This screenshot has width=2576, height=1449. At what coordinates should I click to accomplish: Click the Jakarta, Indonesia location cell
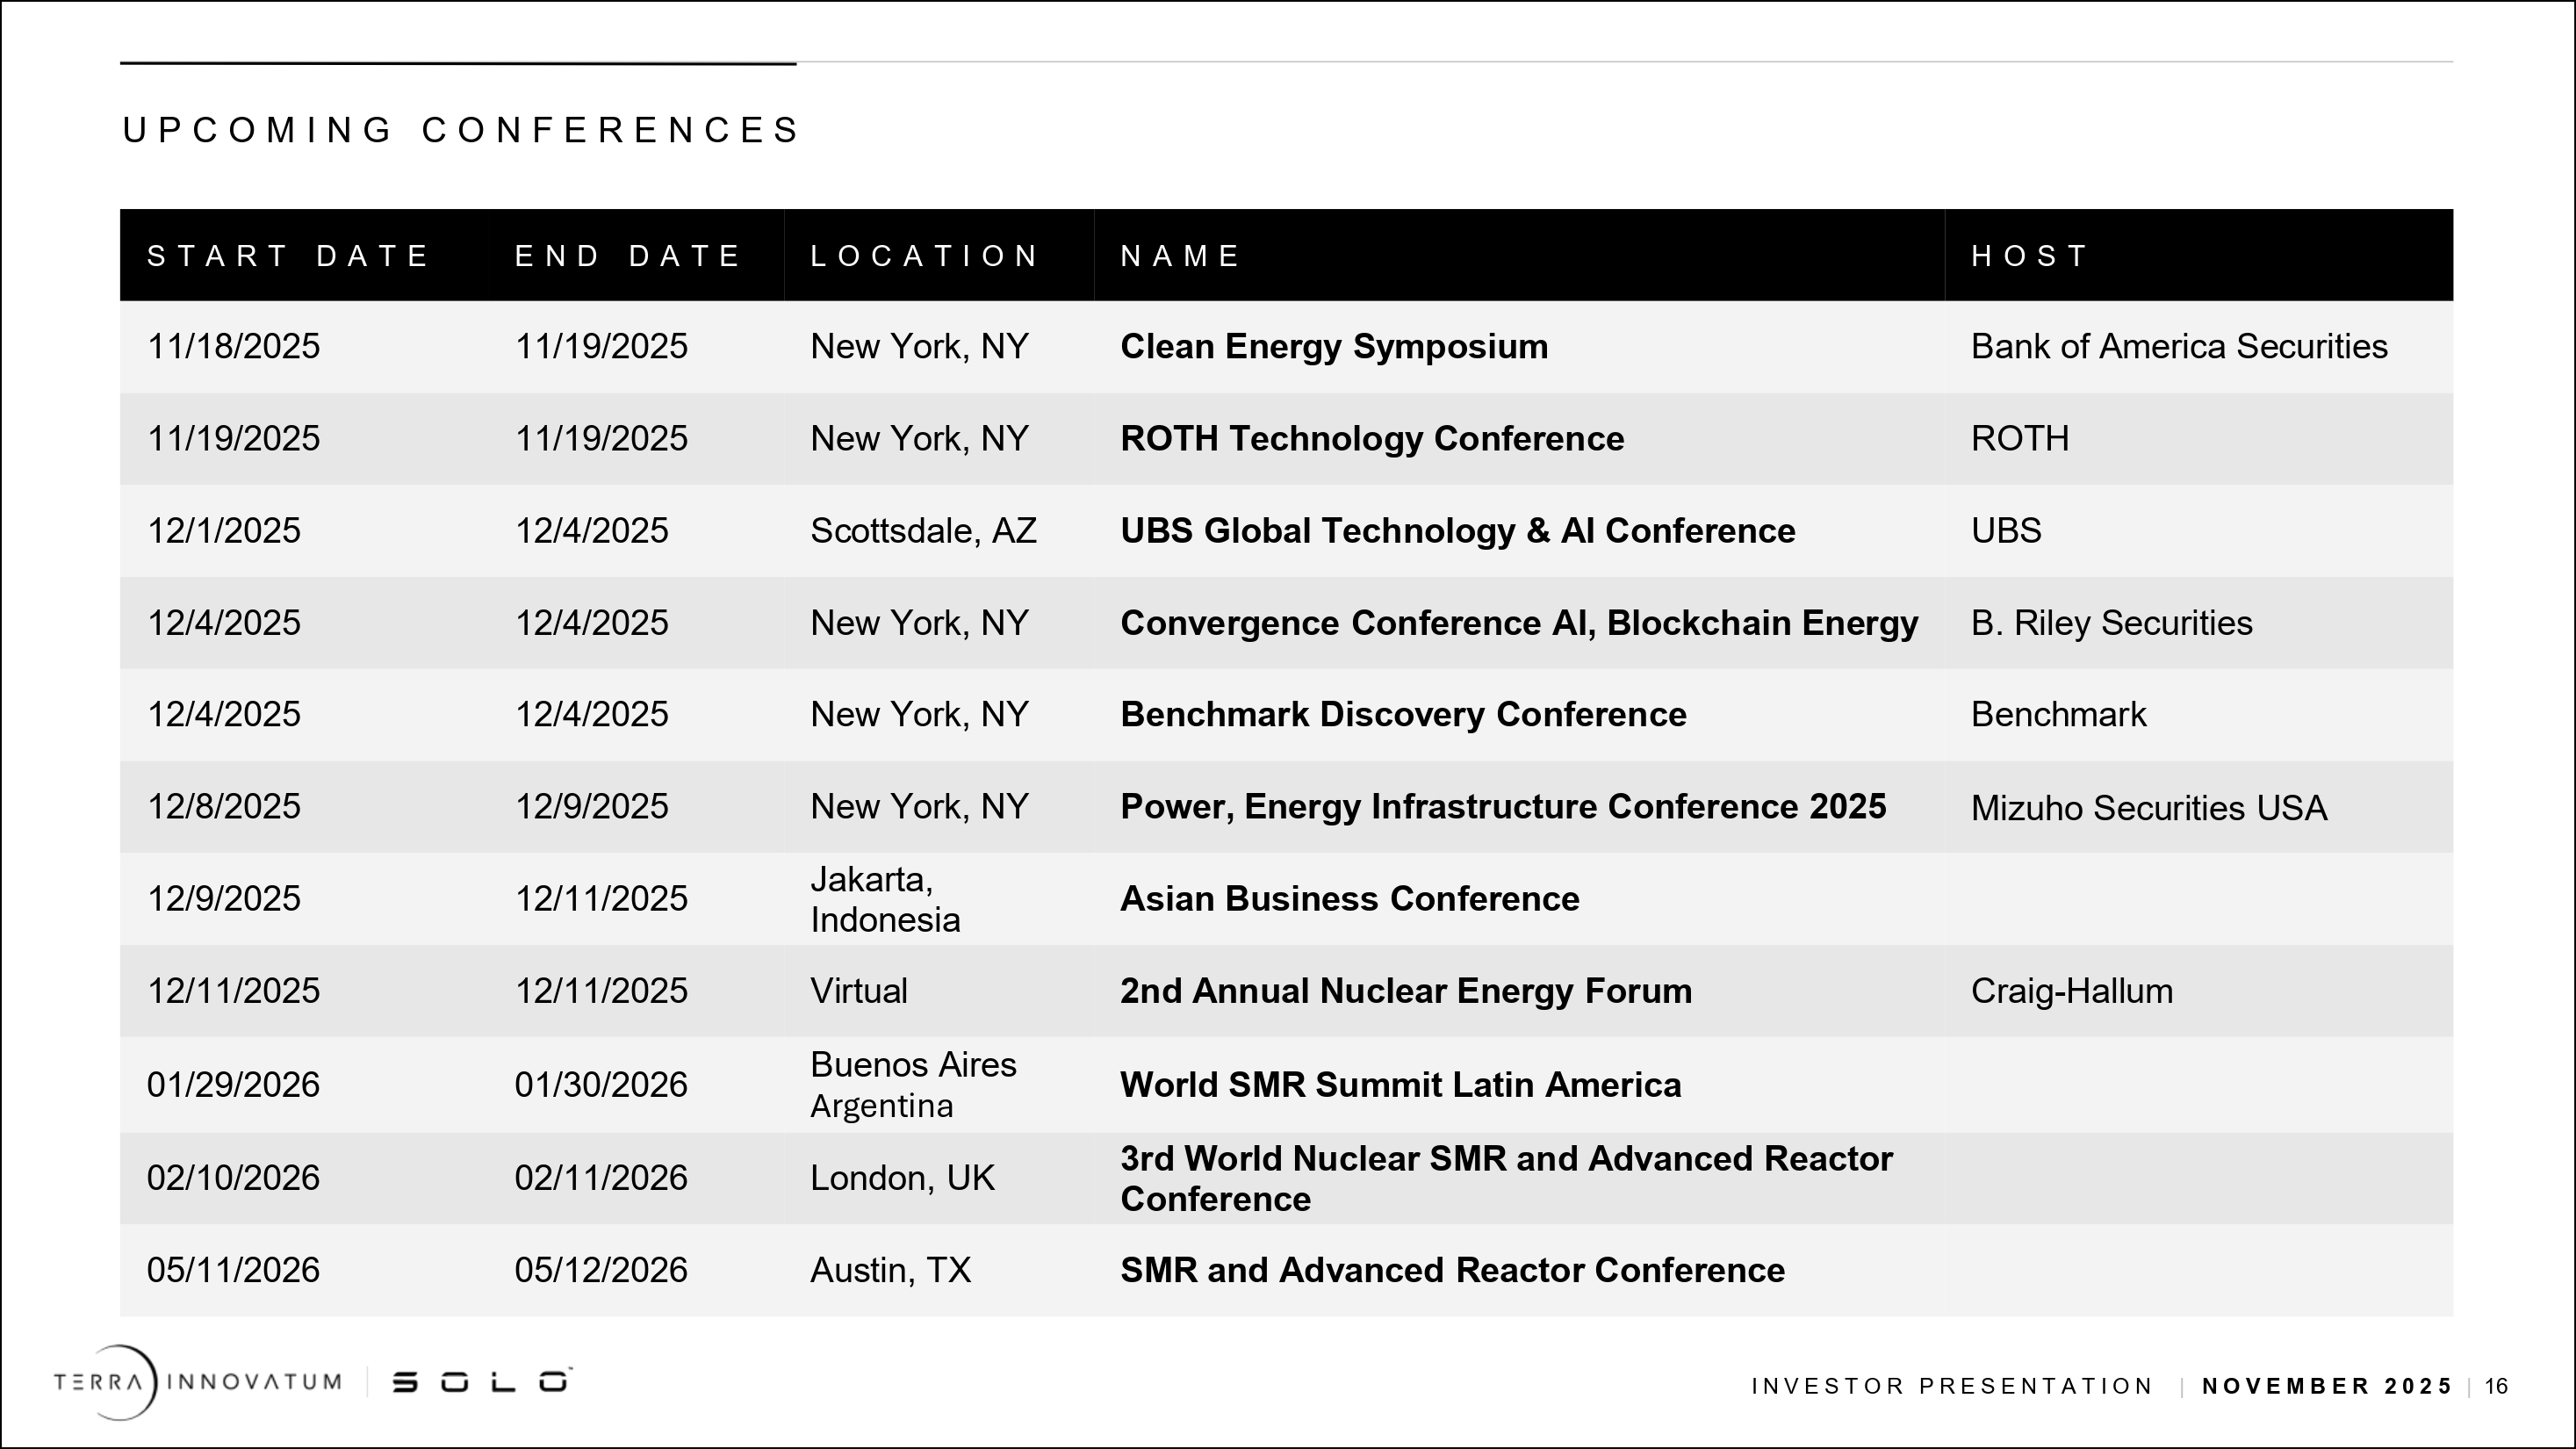point(884,898)
